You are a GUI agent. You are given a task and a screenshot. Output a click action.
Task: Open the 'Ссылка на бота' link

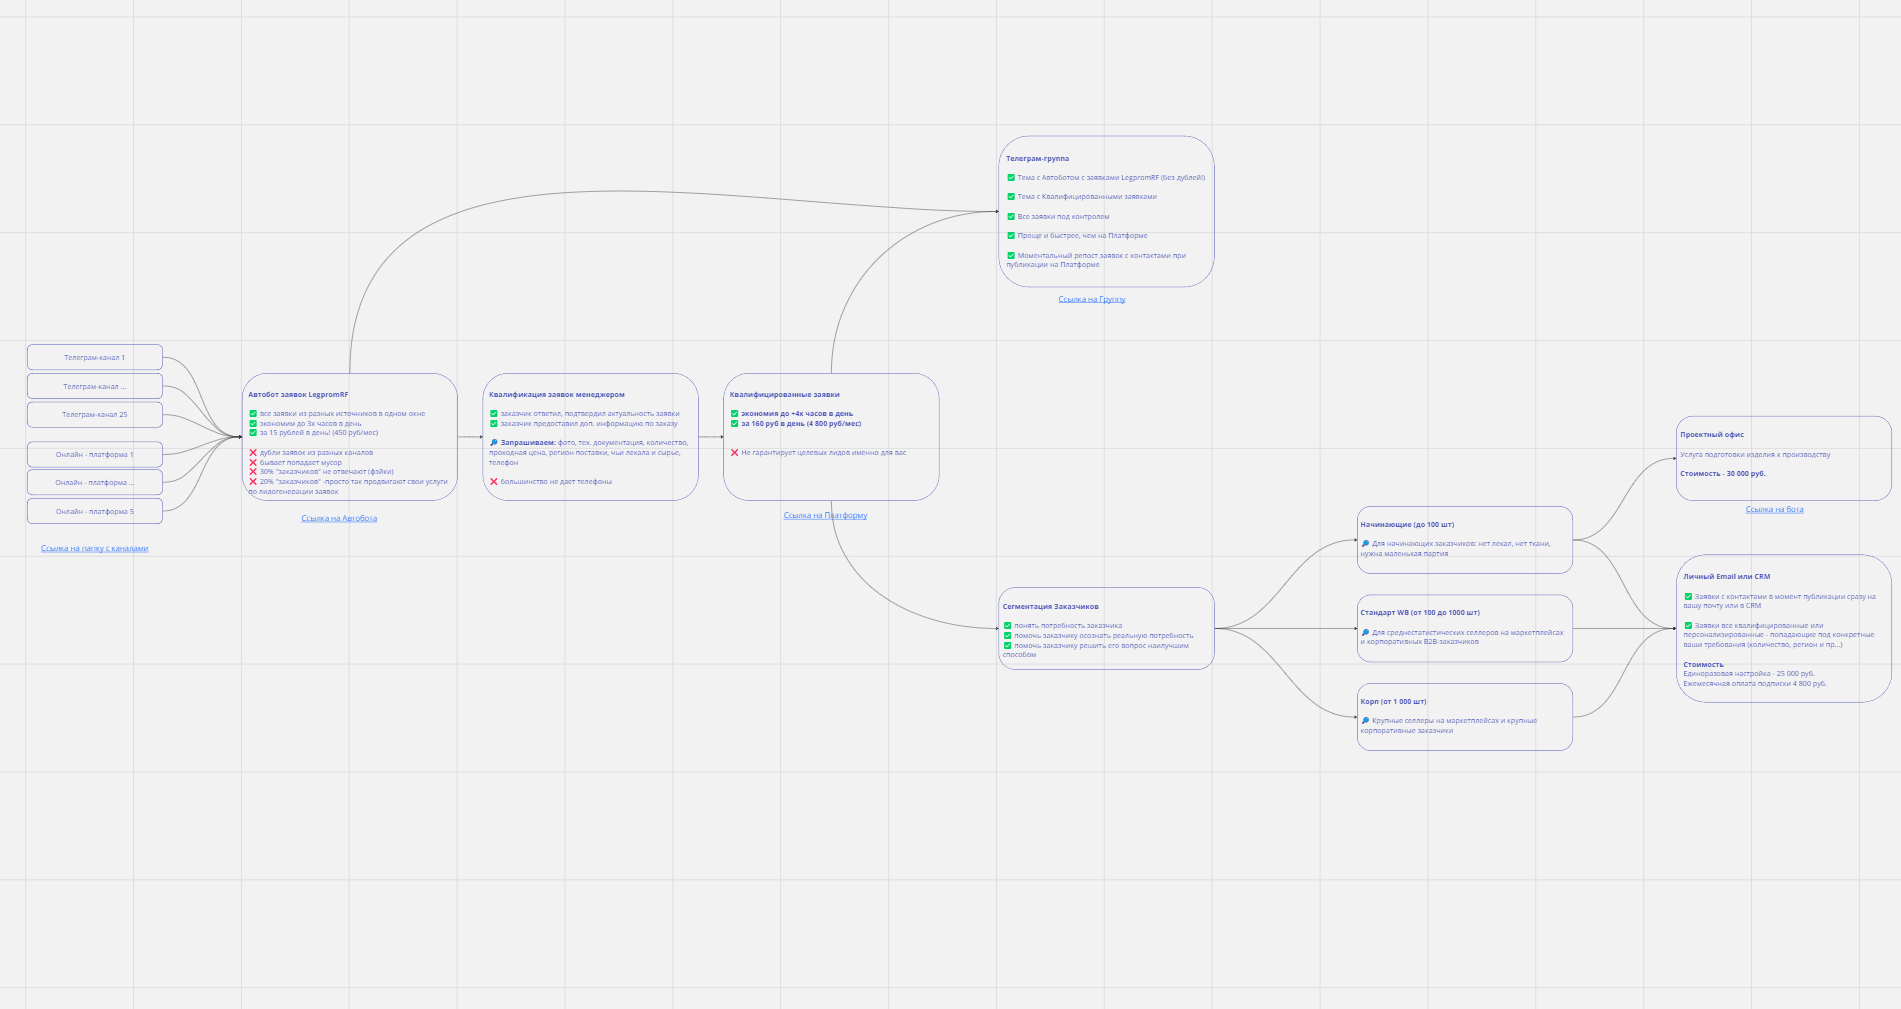pyautogui.click(x=1775, y=510)
